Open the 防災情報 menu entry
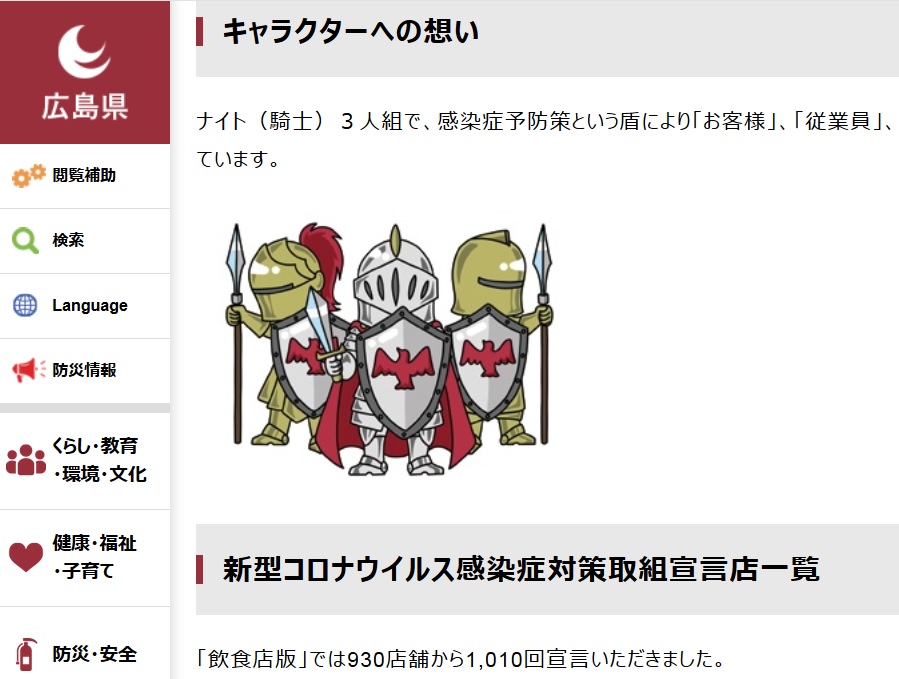This screenshot has height=679, width=899. (84, 370)
